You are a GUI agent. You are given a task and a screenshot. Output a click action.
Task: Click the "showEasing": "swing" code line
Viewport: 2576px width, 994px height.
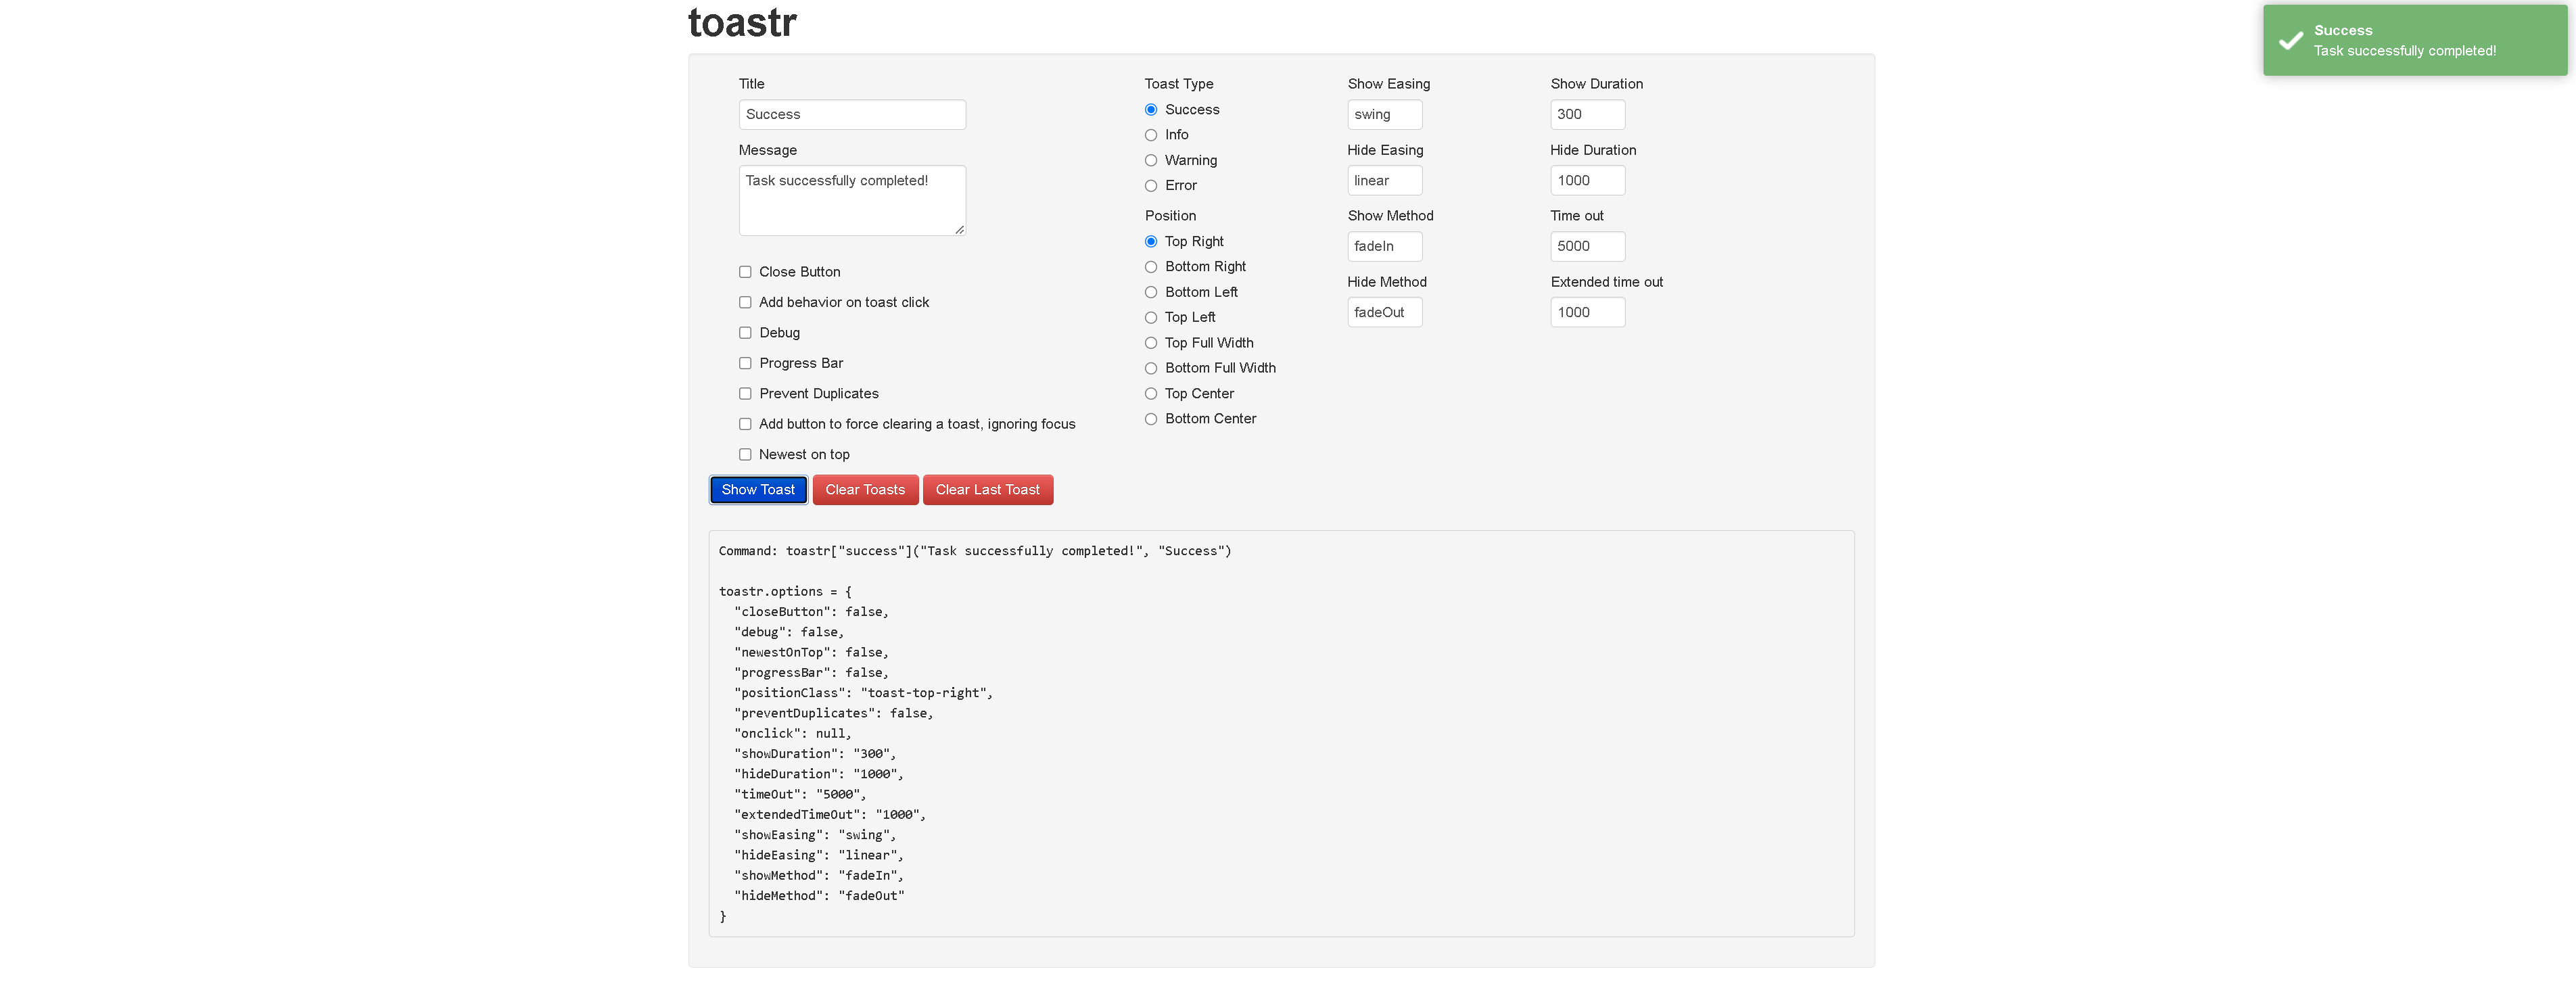(815, 835)
